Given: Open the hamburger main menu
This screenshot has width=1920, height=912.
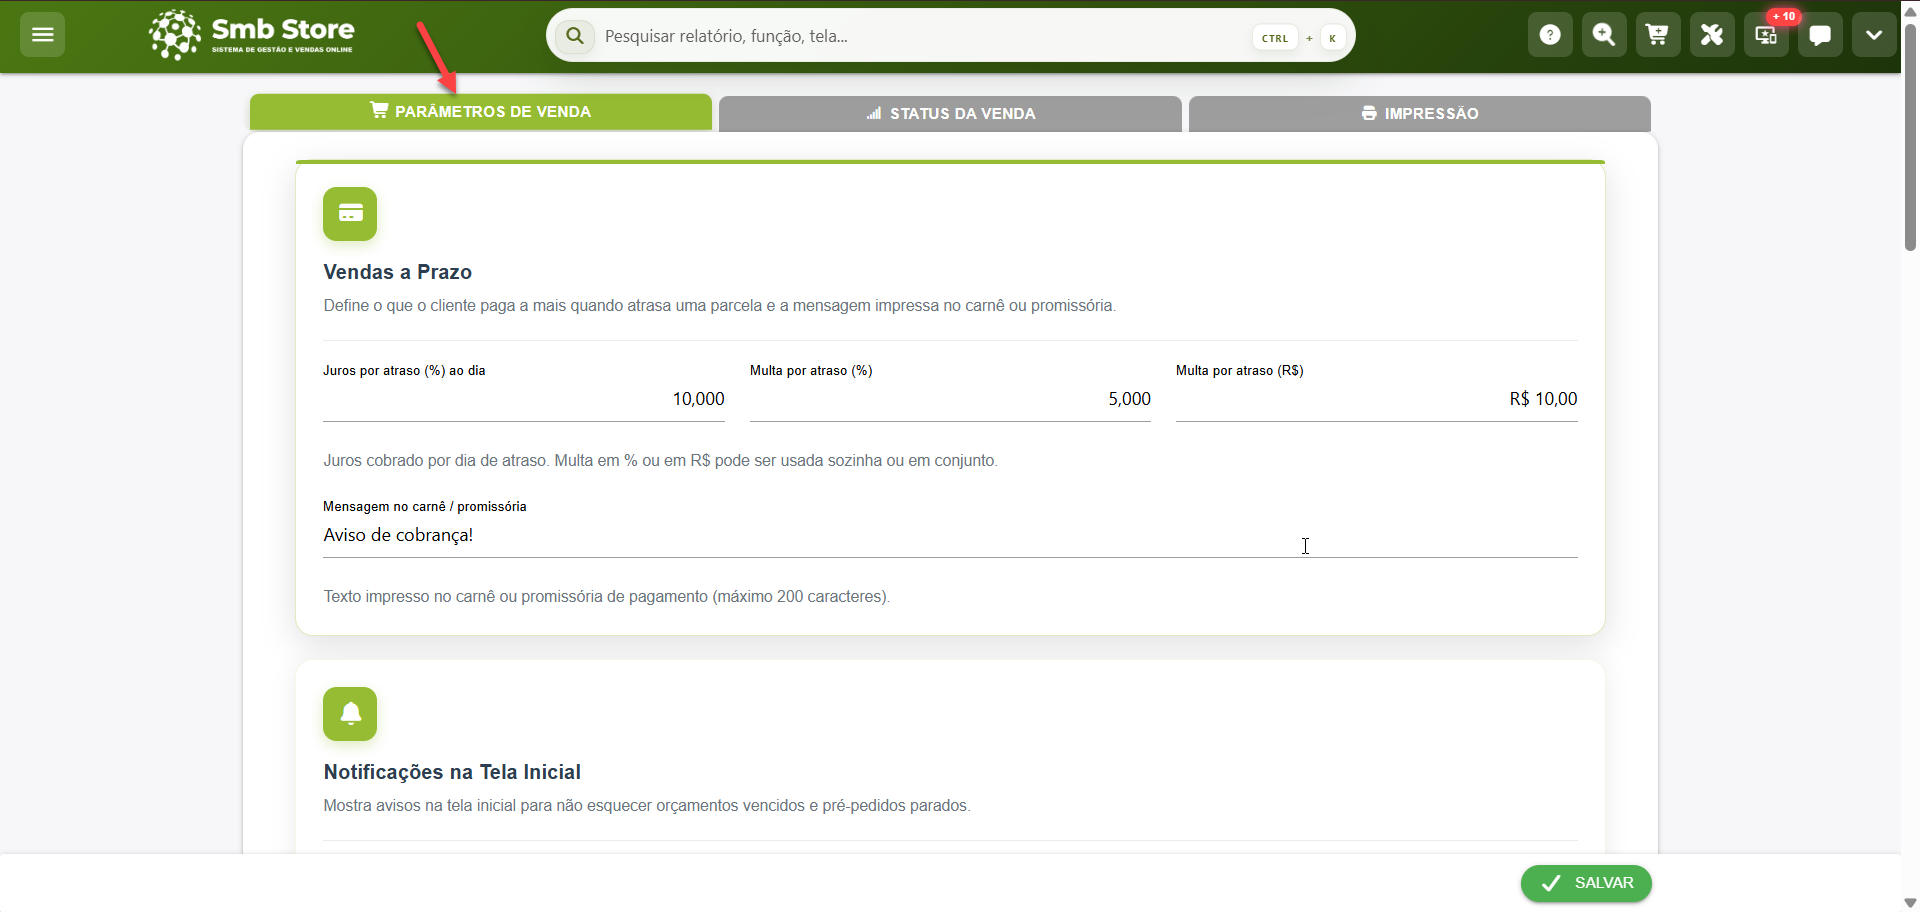Looking at the screenshot, I should 42,35.
